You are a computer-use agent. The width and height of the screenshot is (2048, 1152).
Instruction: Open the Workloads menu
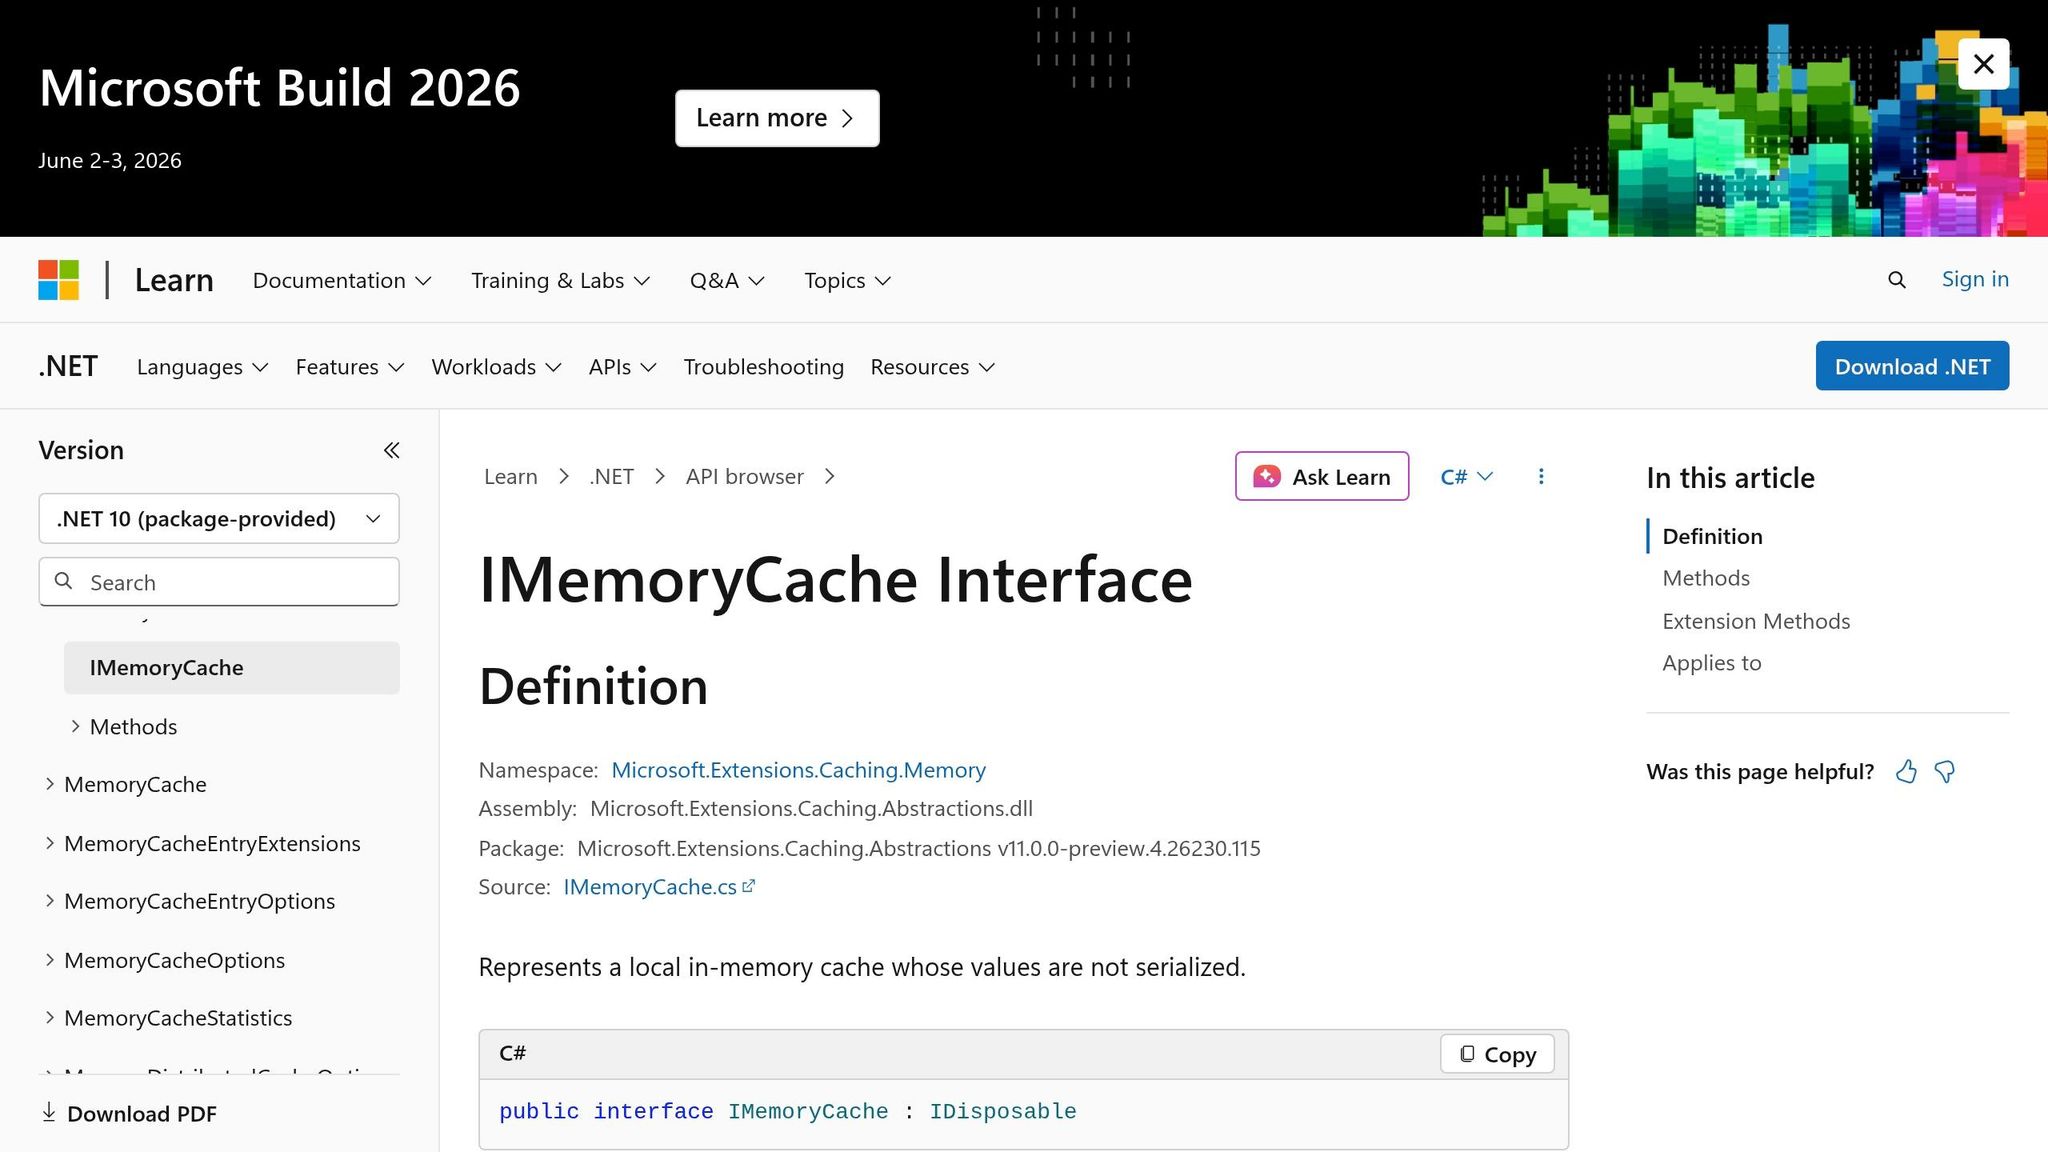[496, 367]
